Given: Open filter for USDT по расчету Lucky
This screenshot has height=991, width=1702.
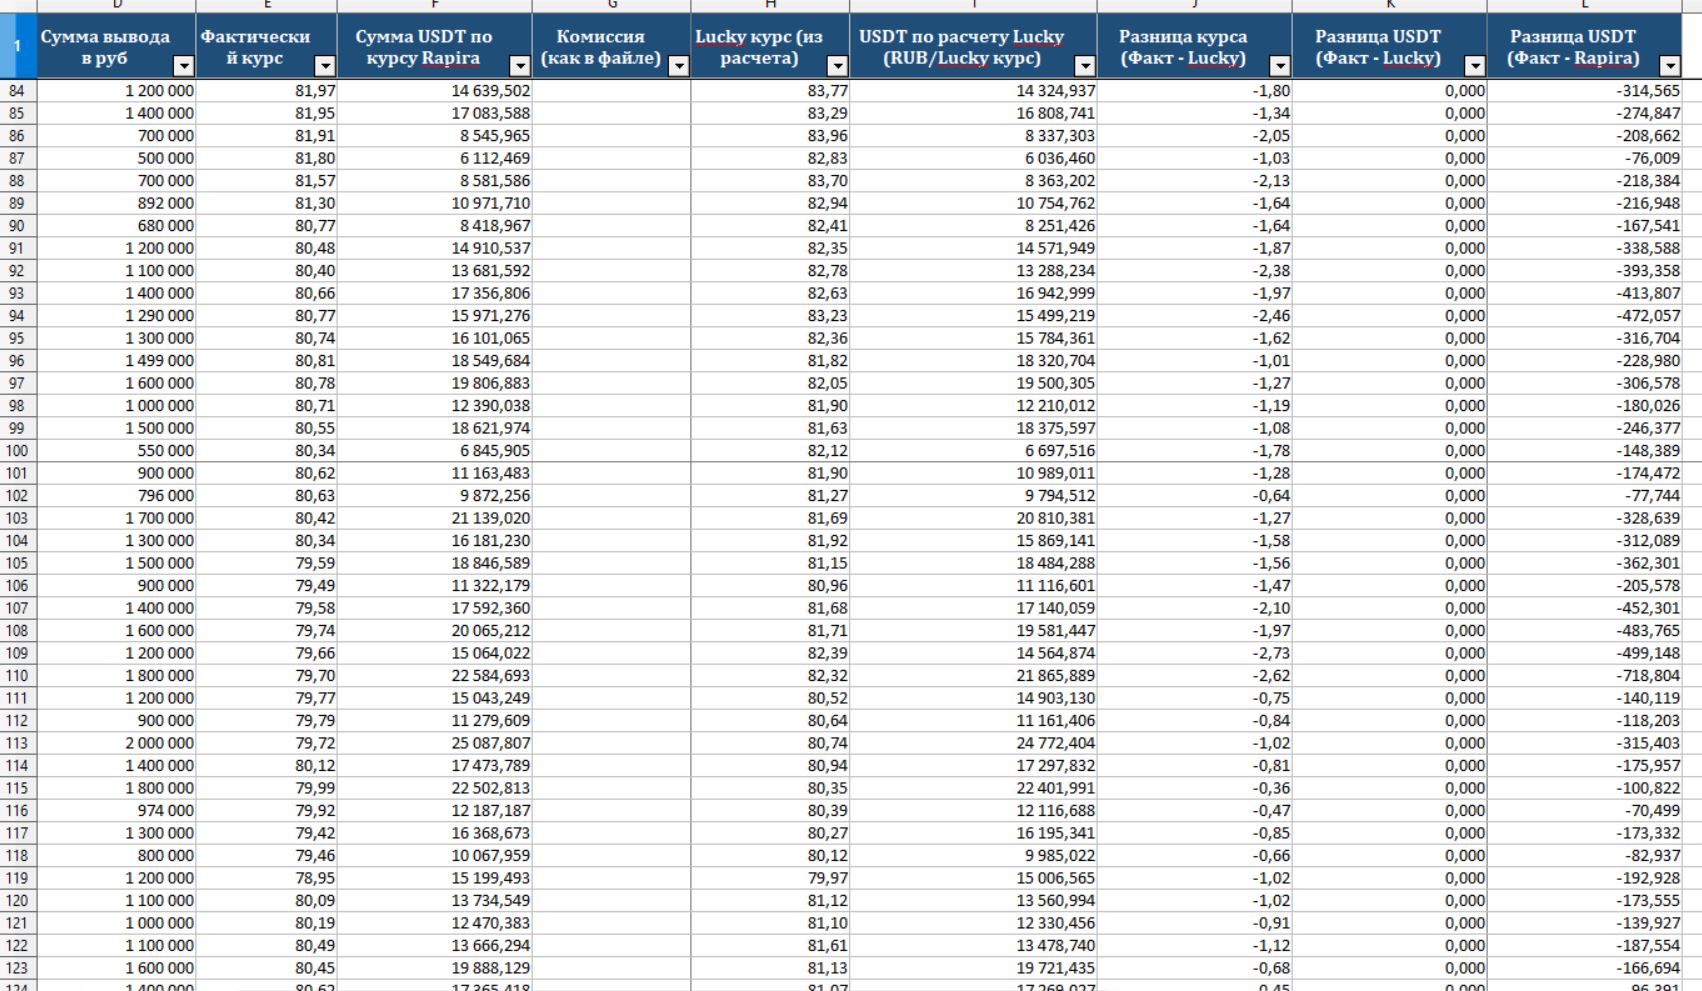Looking at the screenshot, I should [1085, 67].
